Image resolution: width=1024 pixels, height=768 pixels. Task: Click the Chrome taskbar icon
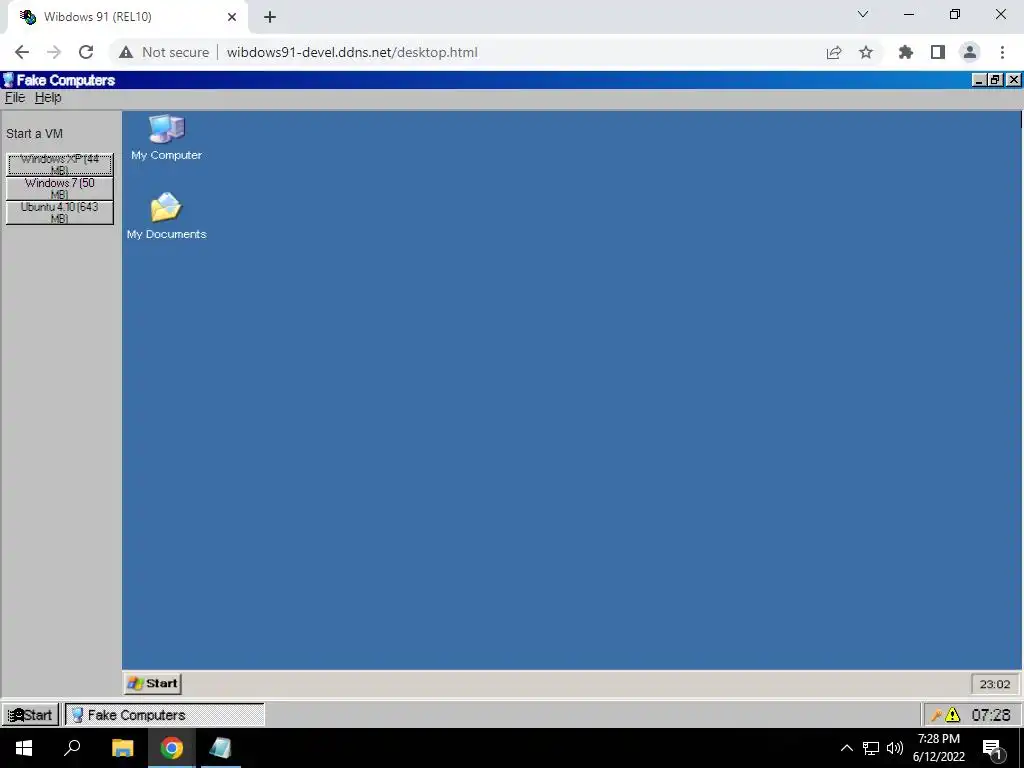(x=172, y=748)
